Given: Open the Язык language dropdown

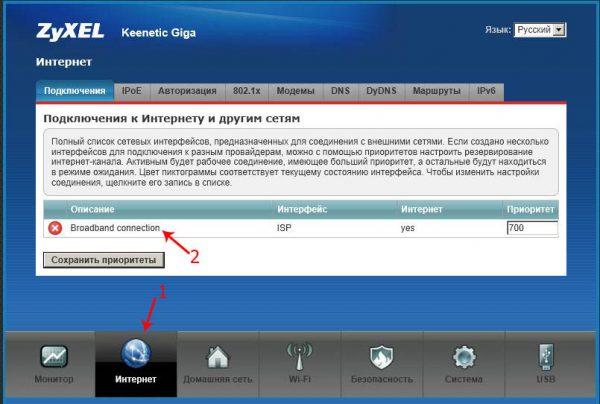Looking at the screenshot, I should point(540,30).
